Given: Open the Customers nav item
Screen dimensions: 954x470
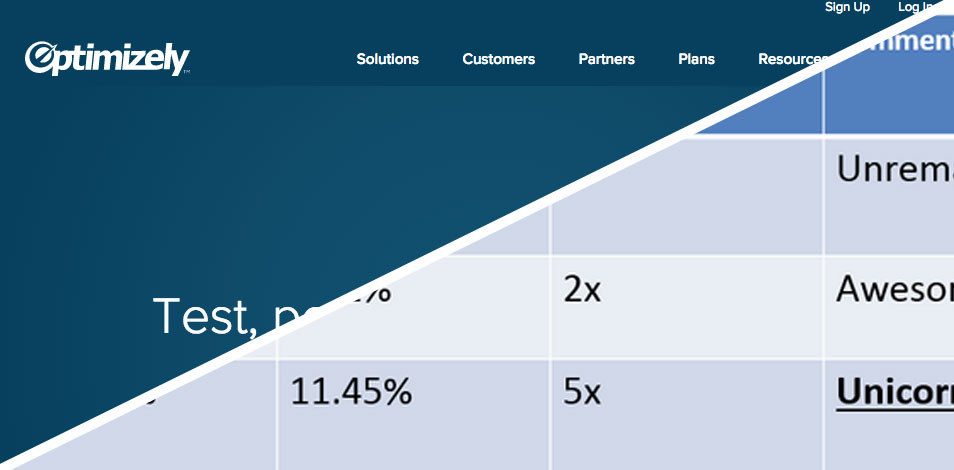Looking at the screenshot, I should pos(498,59).
